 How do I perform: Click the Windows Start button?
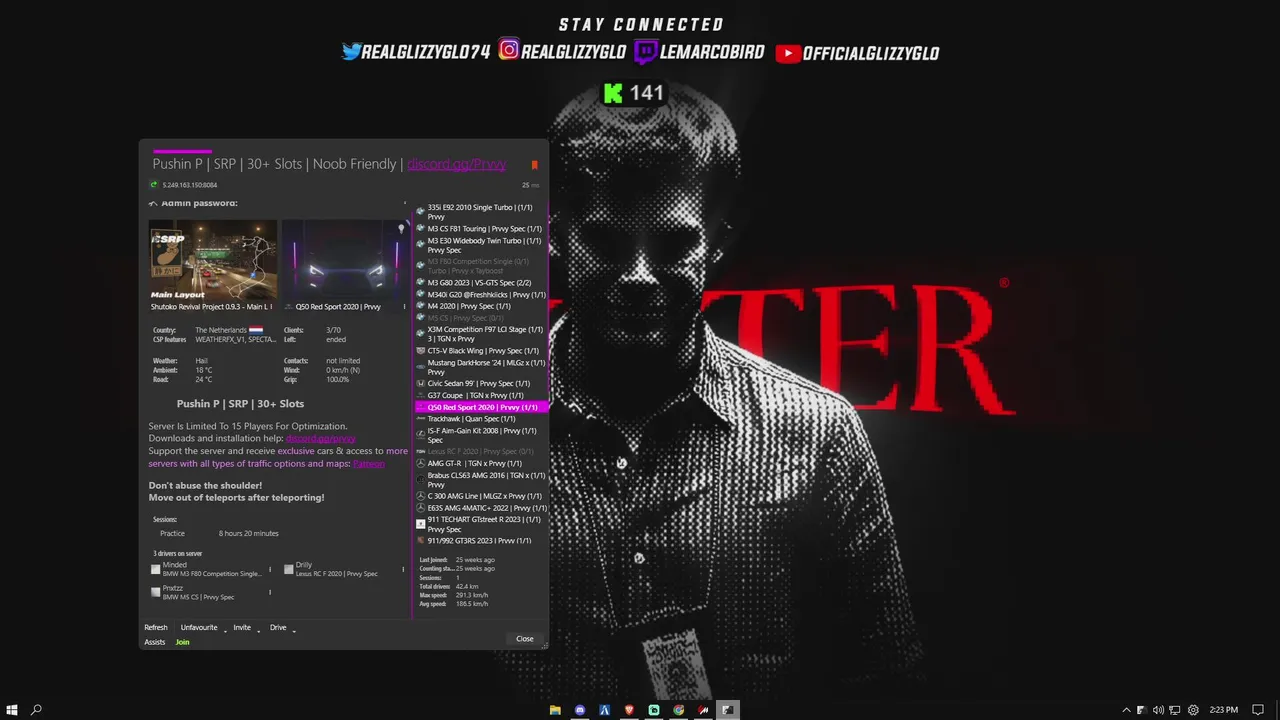[12, 710]
